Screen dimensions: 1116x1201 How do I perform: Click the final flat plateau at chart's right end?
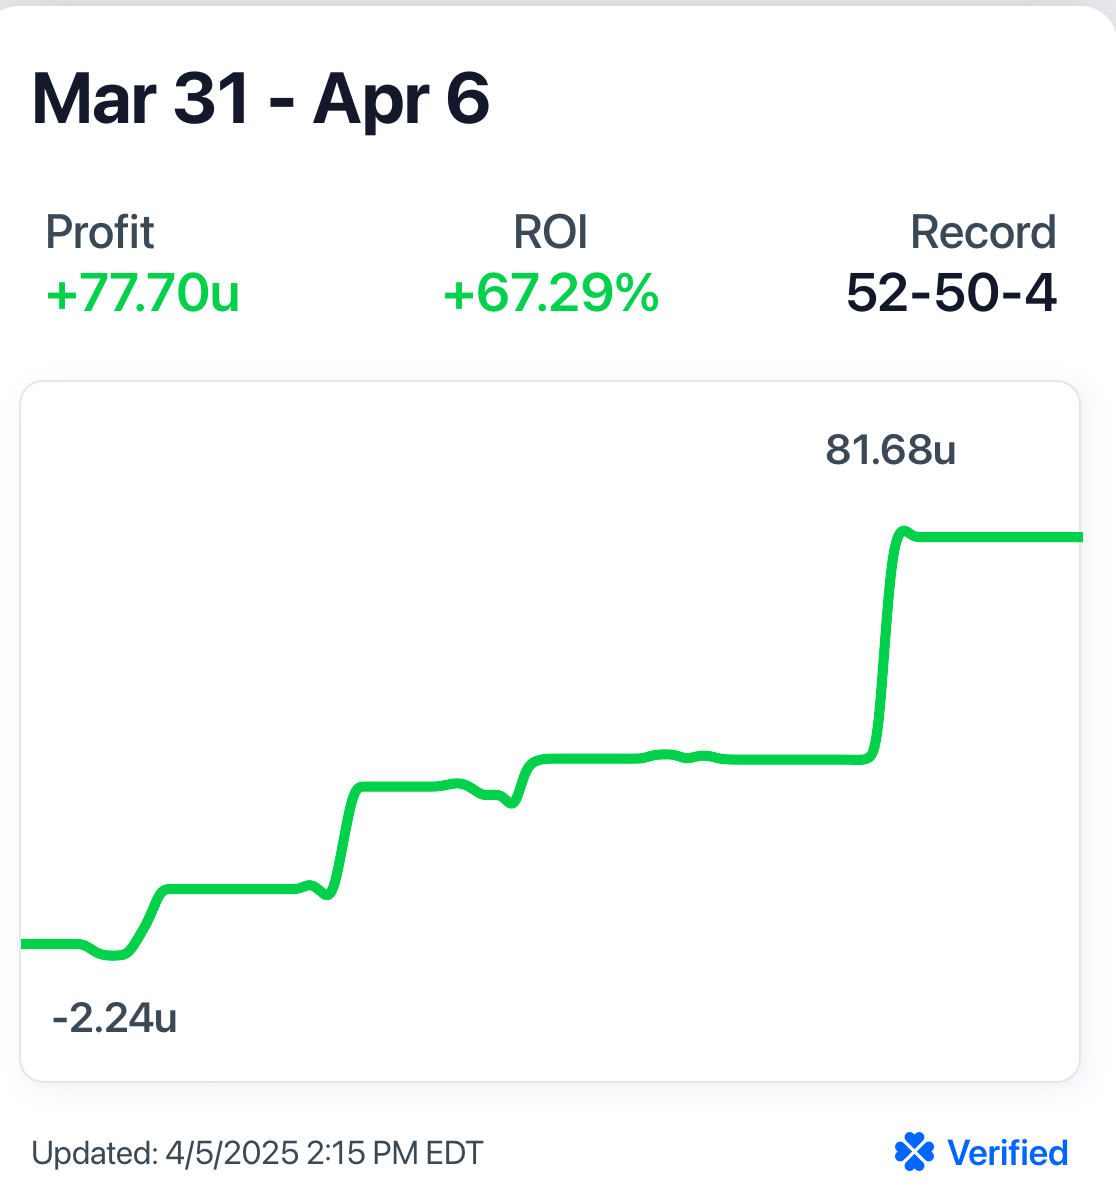coord(1000,538)
